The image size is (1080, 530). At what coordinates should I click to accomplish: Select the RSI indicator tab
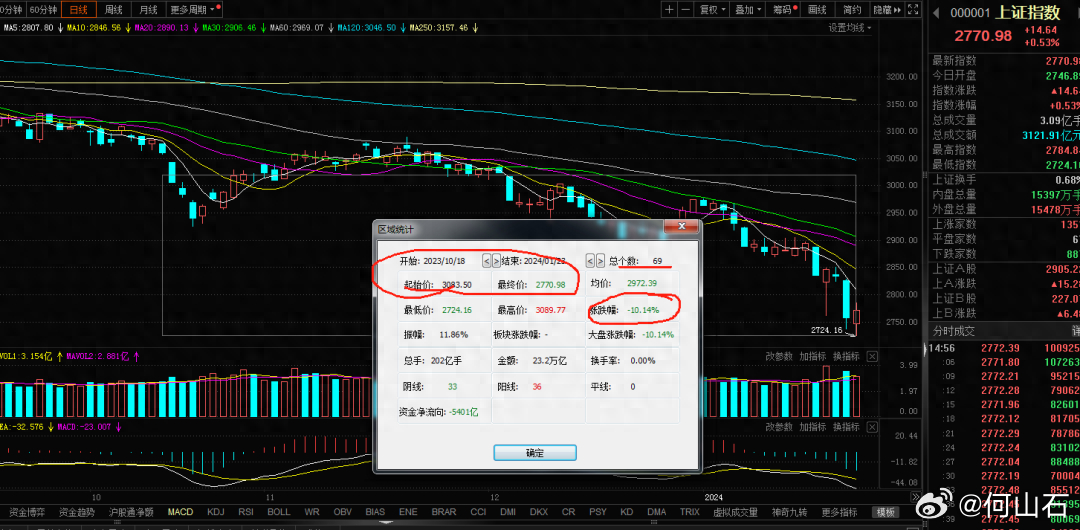246,512
